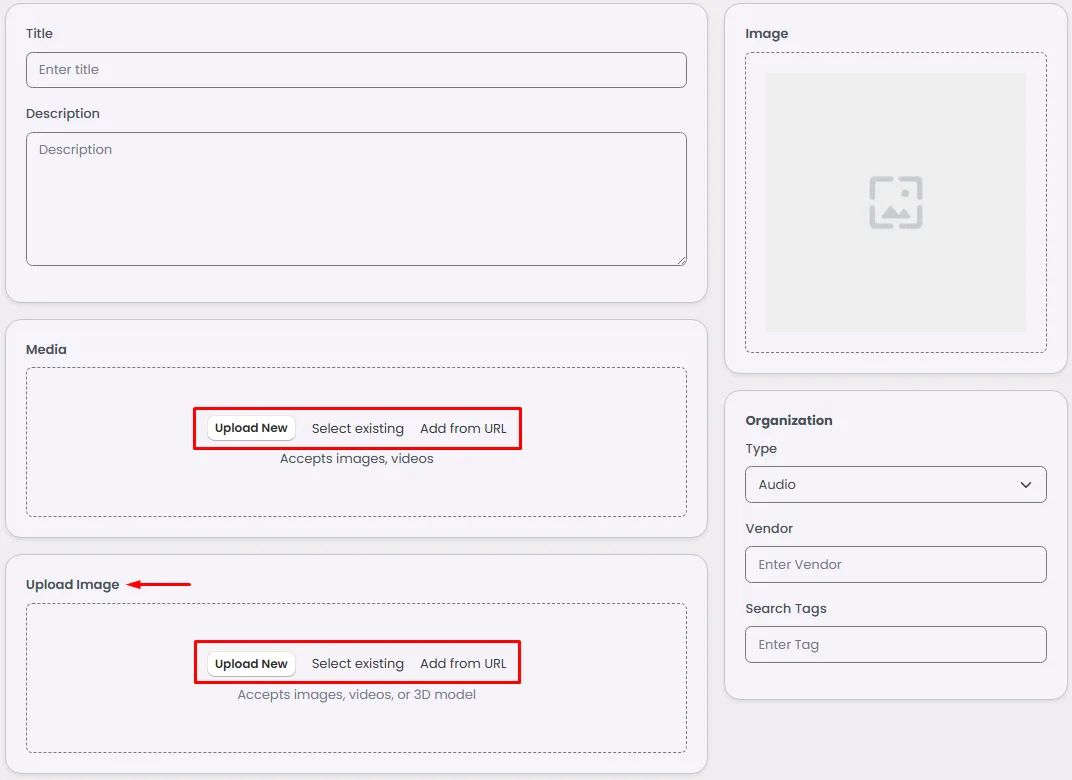Click the Enter Tag input field
This screenshot has width=1072, height=780.
(896, 645)
